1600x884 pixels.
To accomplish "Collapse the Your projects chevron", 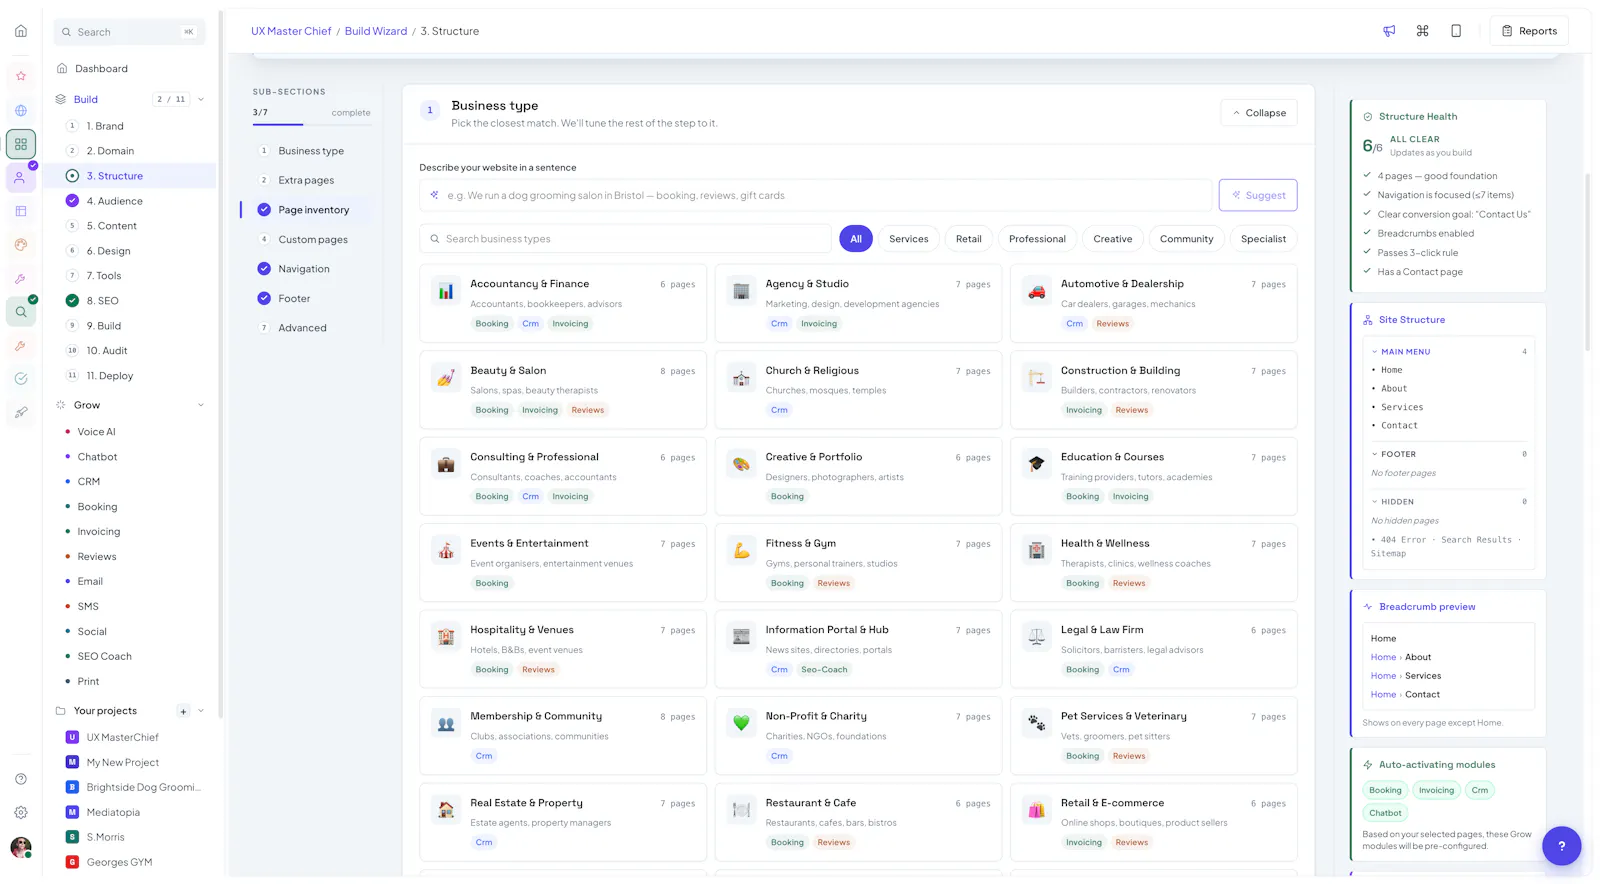I will pyautogui.click(x=201, y=711).
